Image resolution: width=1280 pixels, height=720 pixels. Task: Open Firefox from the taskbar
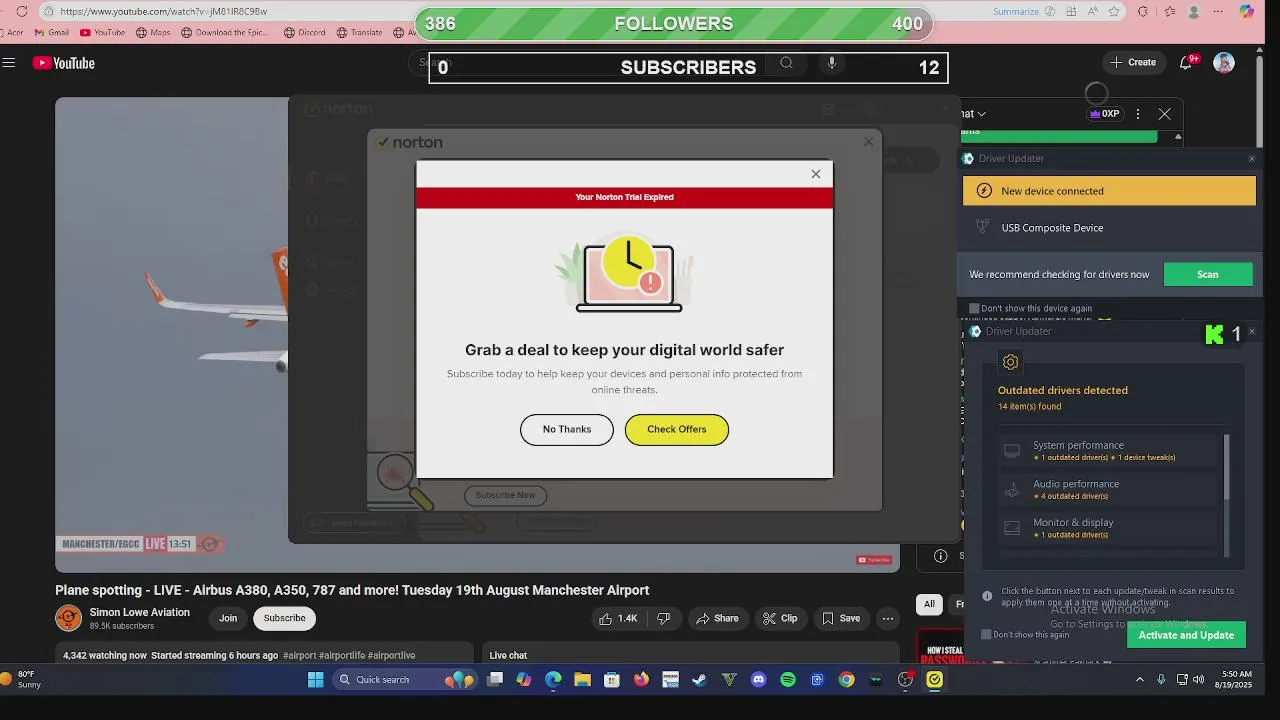click(641, 680)
